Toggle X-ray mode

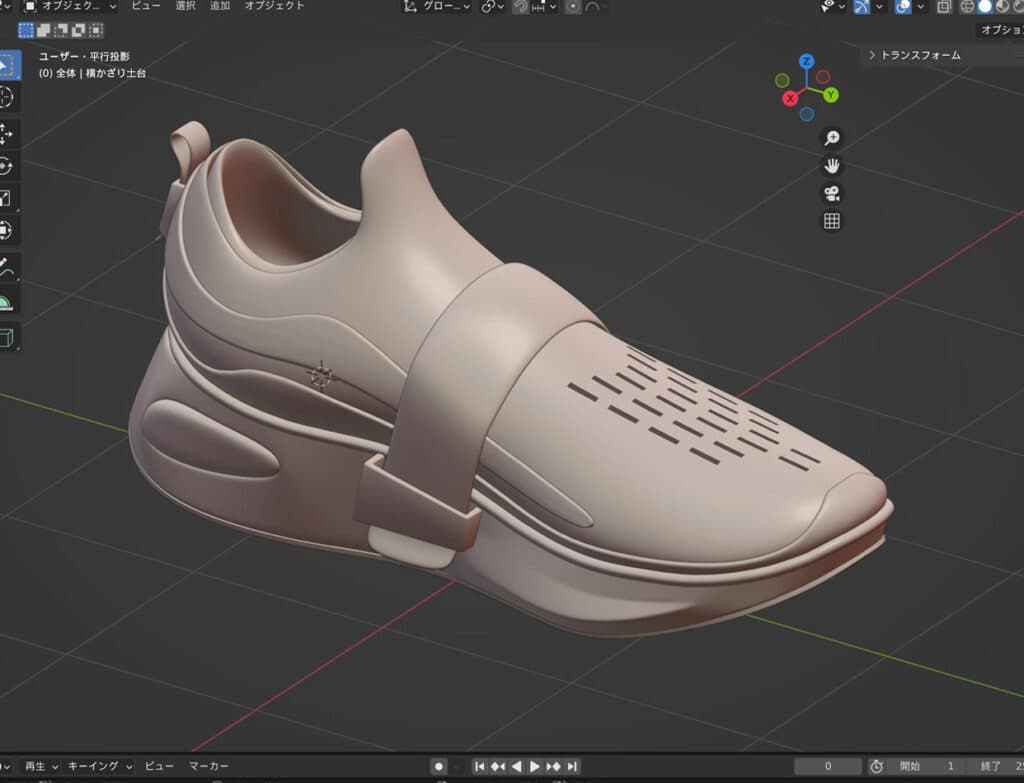click(x=944, y=7)
